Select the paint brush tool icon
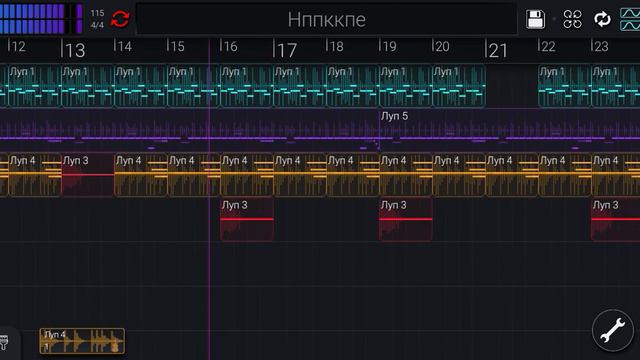 click(x=4, y=342)
